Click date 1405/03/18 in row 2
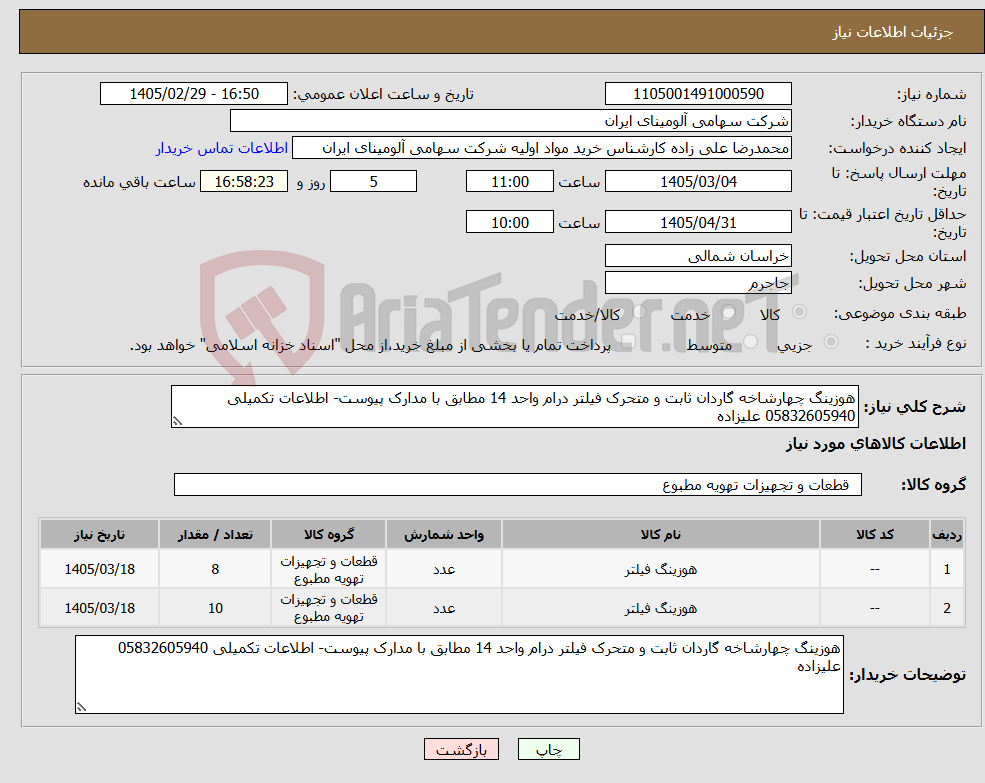This screenshot has width=985, height=783. 99,608
